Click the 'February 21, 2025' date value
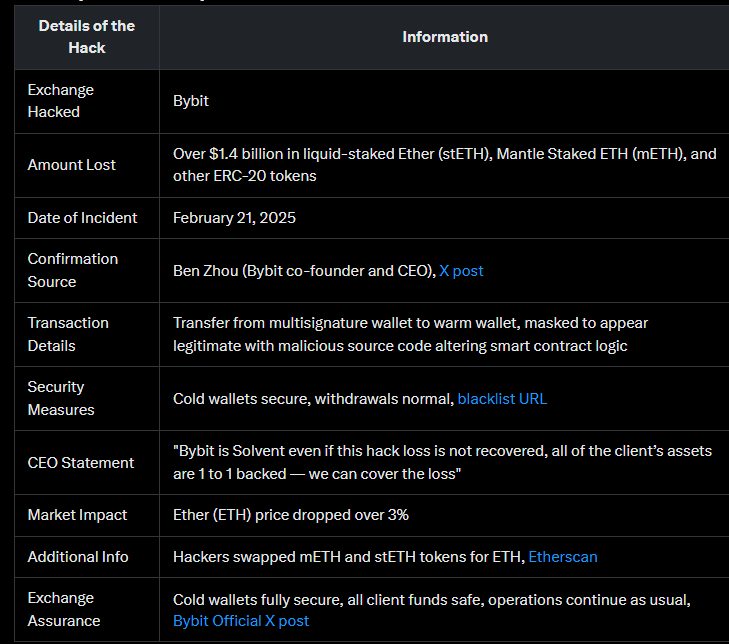729x644 pixels. [234, 218]
